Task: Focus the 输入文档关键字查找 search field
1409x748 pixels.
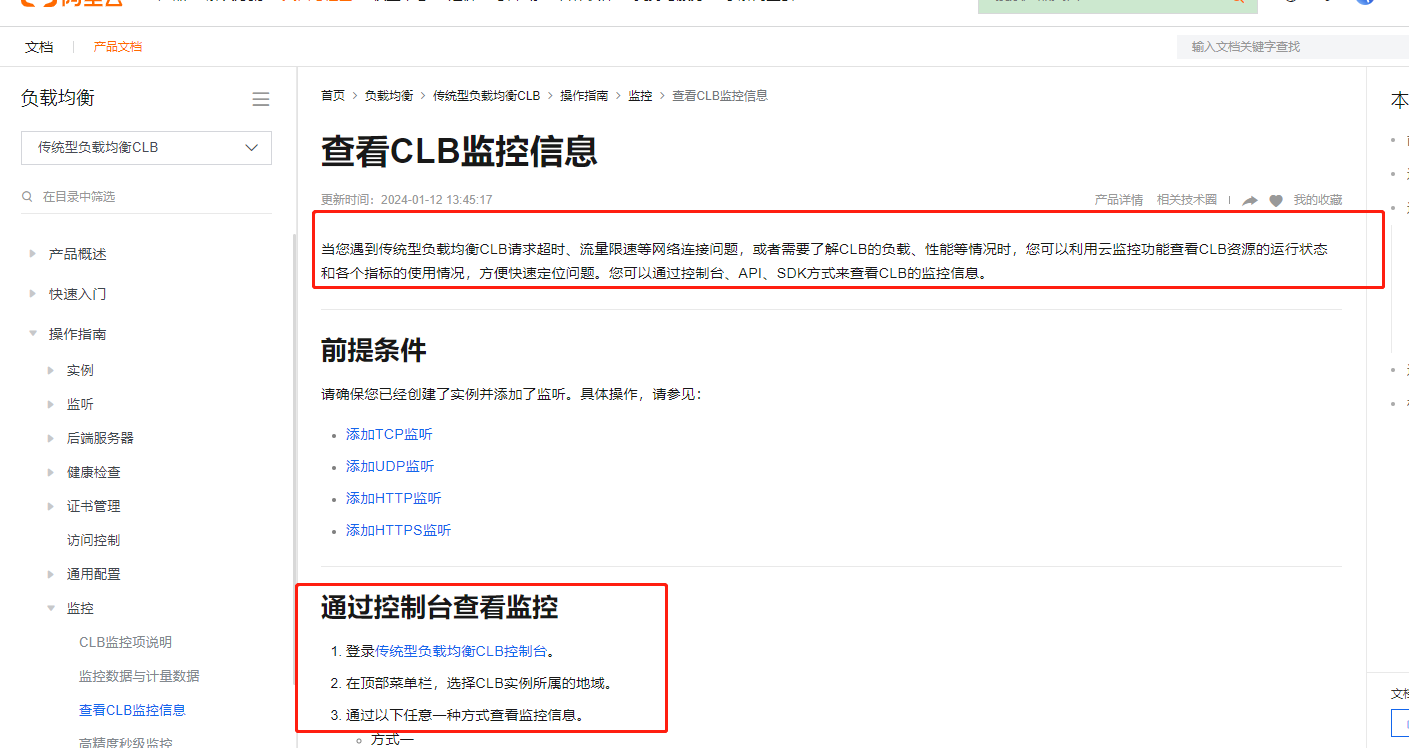Action: (1293, 46)
